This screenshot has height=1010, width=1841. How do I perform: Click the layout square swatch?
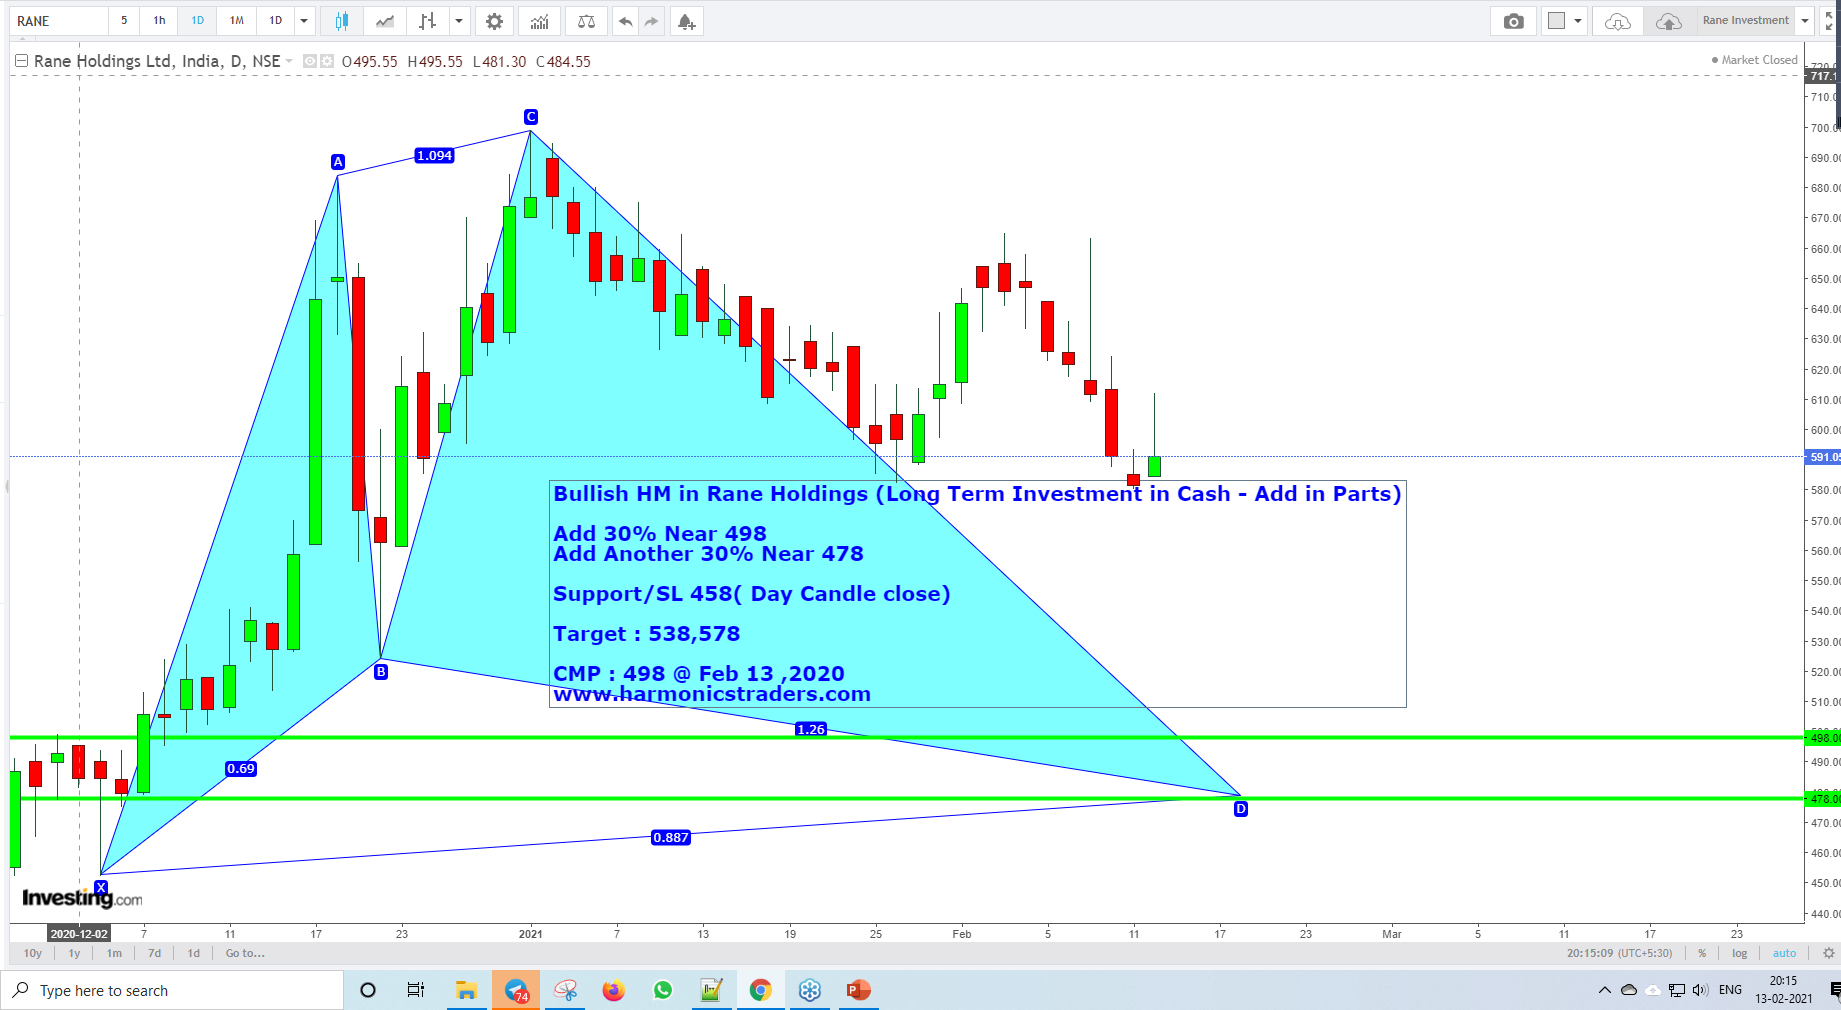(x=1556, y=21)
